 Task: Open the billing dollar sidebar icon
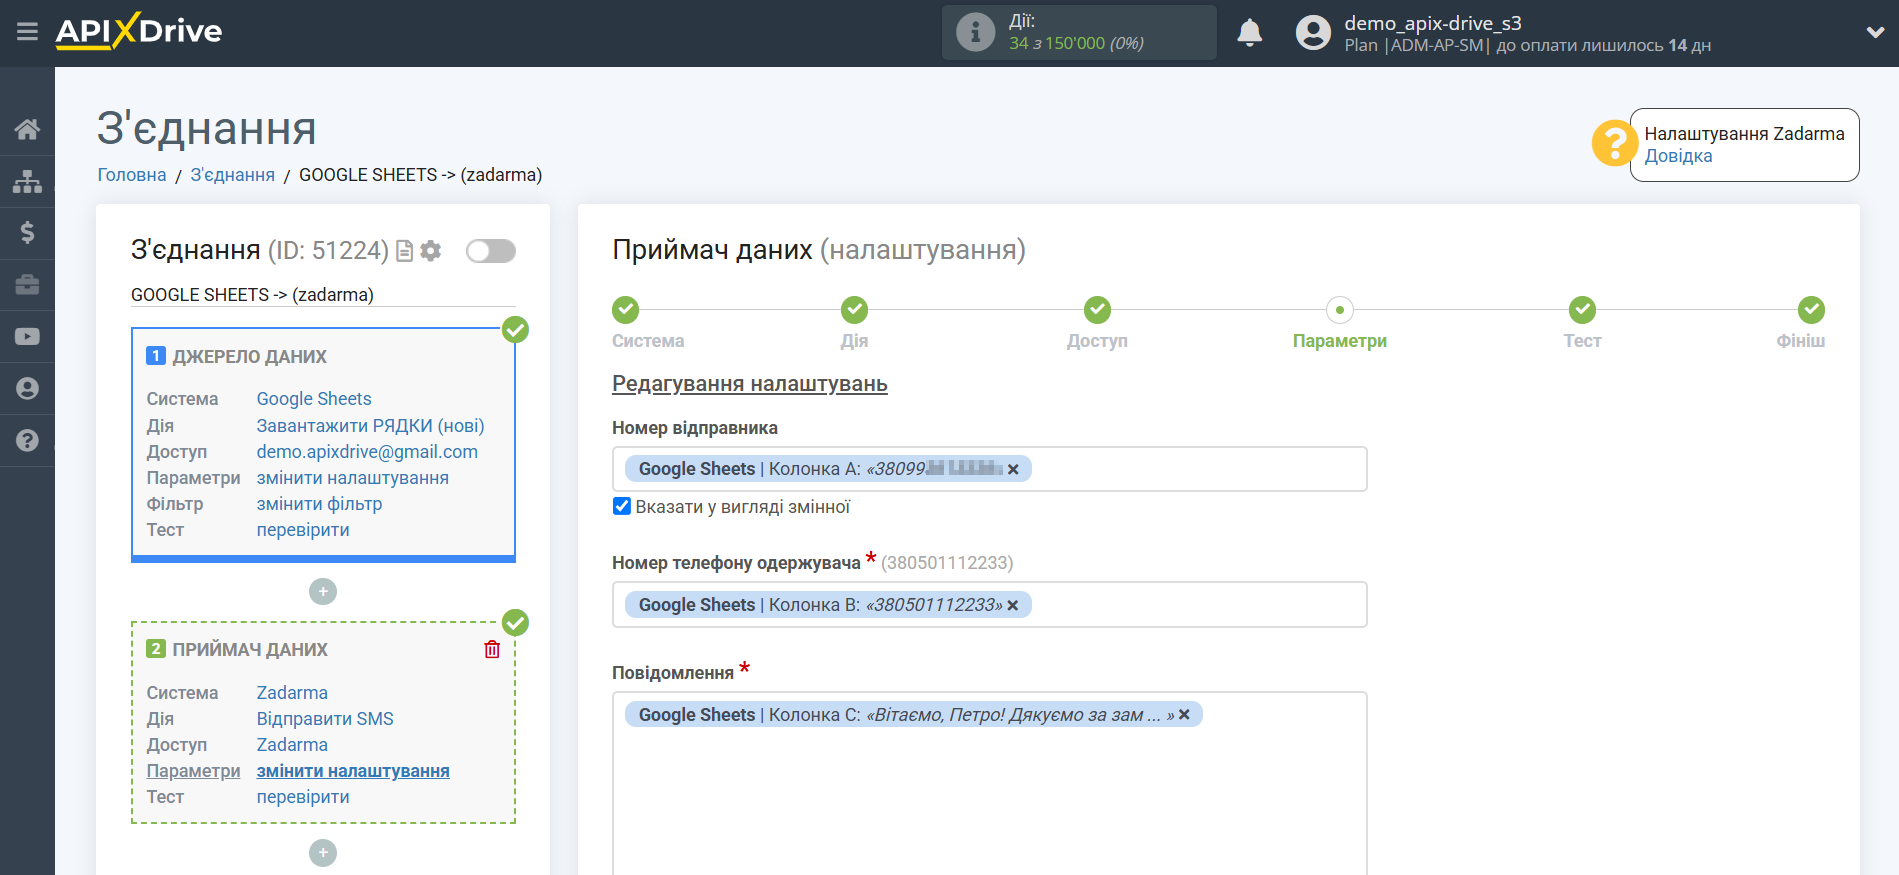[27, 233]
